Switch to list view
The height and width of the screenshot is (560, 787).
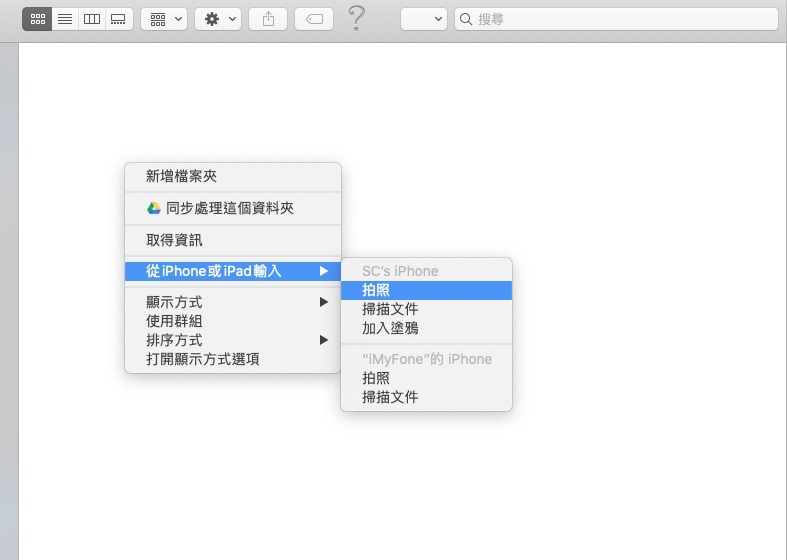(65, 19)
